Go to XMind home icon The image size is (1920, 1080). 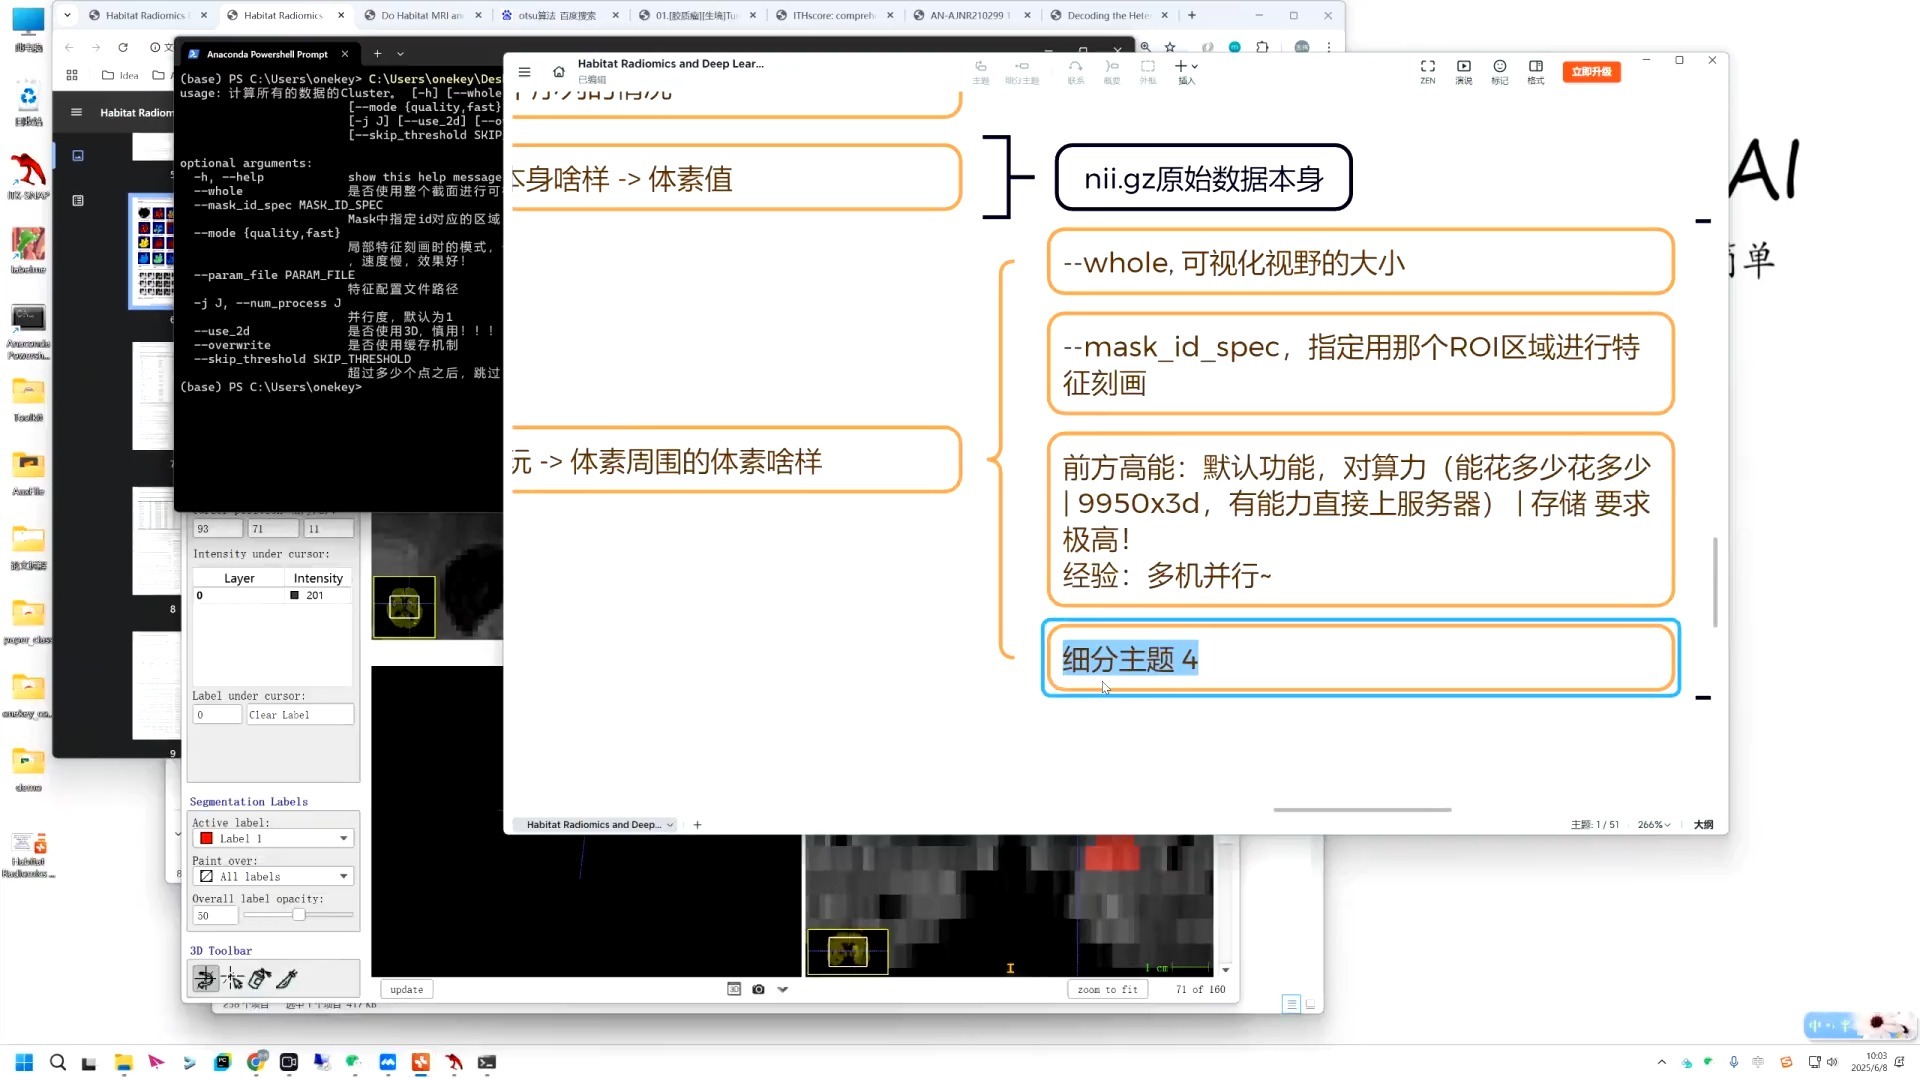point(559,72)
